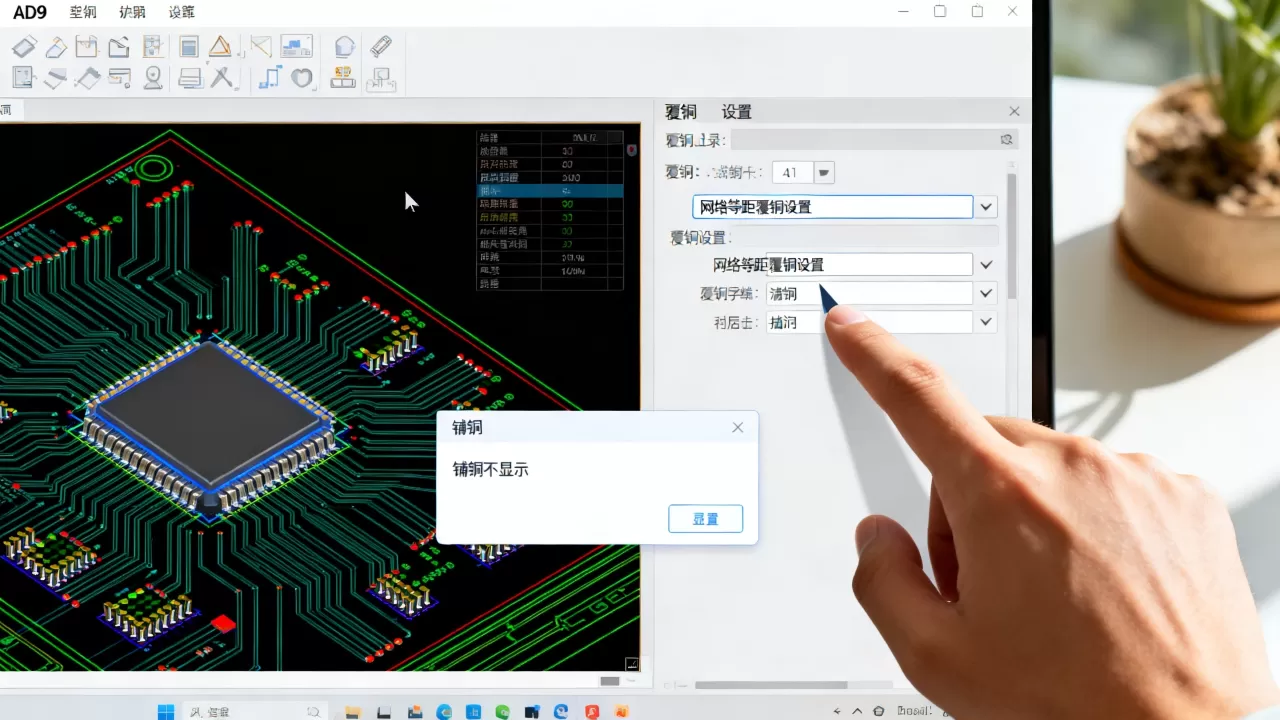
Task: Click the blue window panel icon
Action: pyautogui.click(x=189, y=46)
